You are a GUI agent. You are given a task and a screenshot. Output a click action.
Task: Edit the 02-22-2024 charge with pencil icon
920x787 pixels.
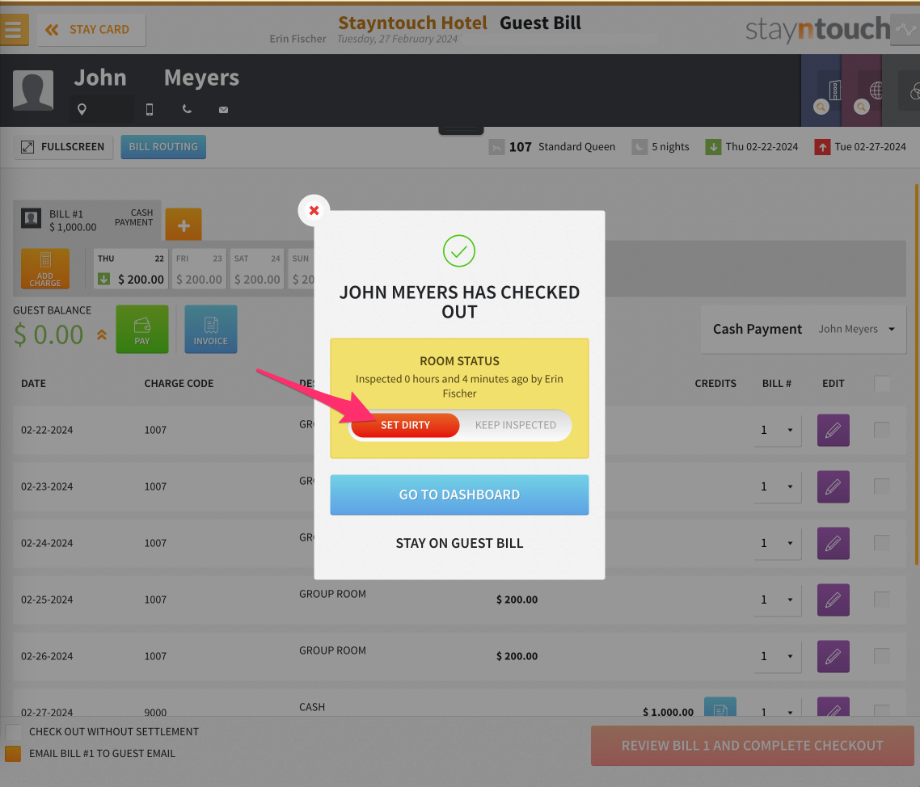833,430
